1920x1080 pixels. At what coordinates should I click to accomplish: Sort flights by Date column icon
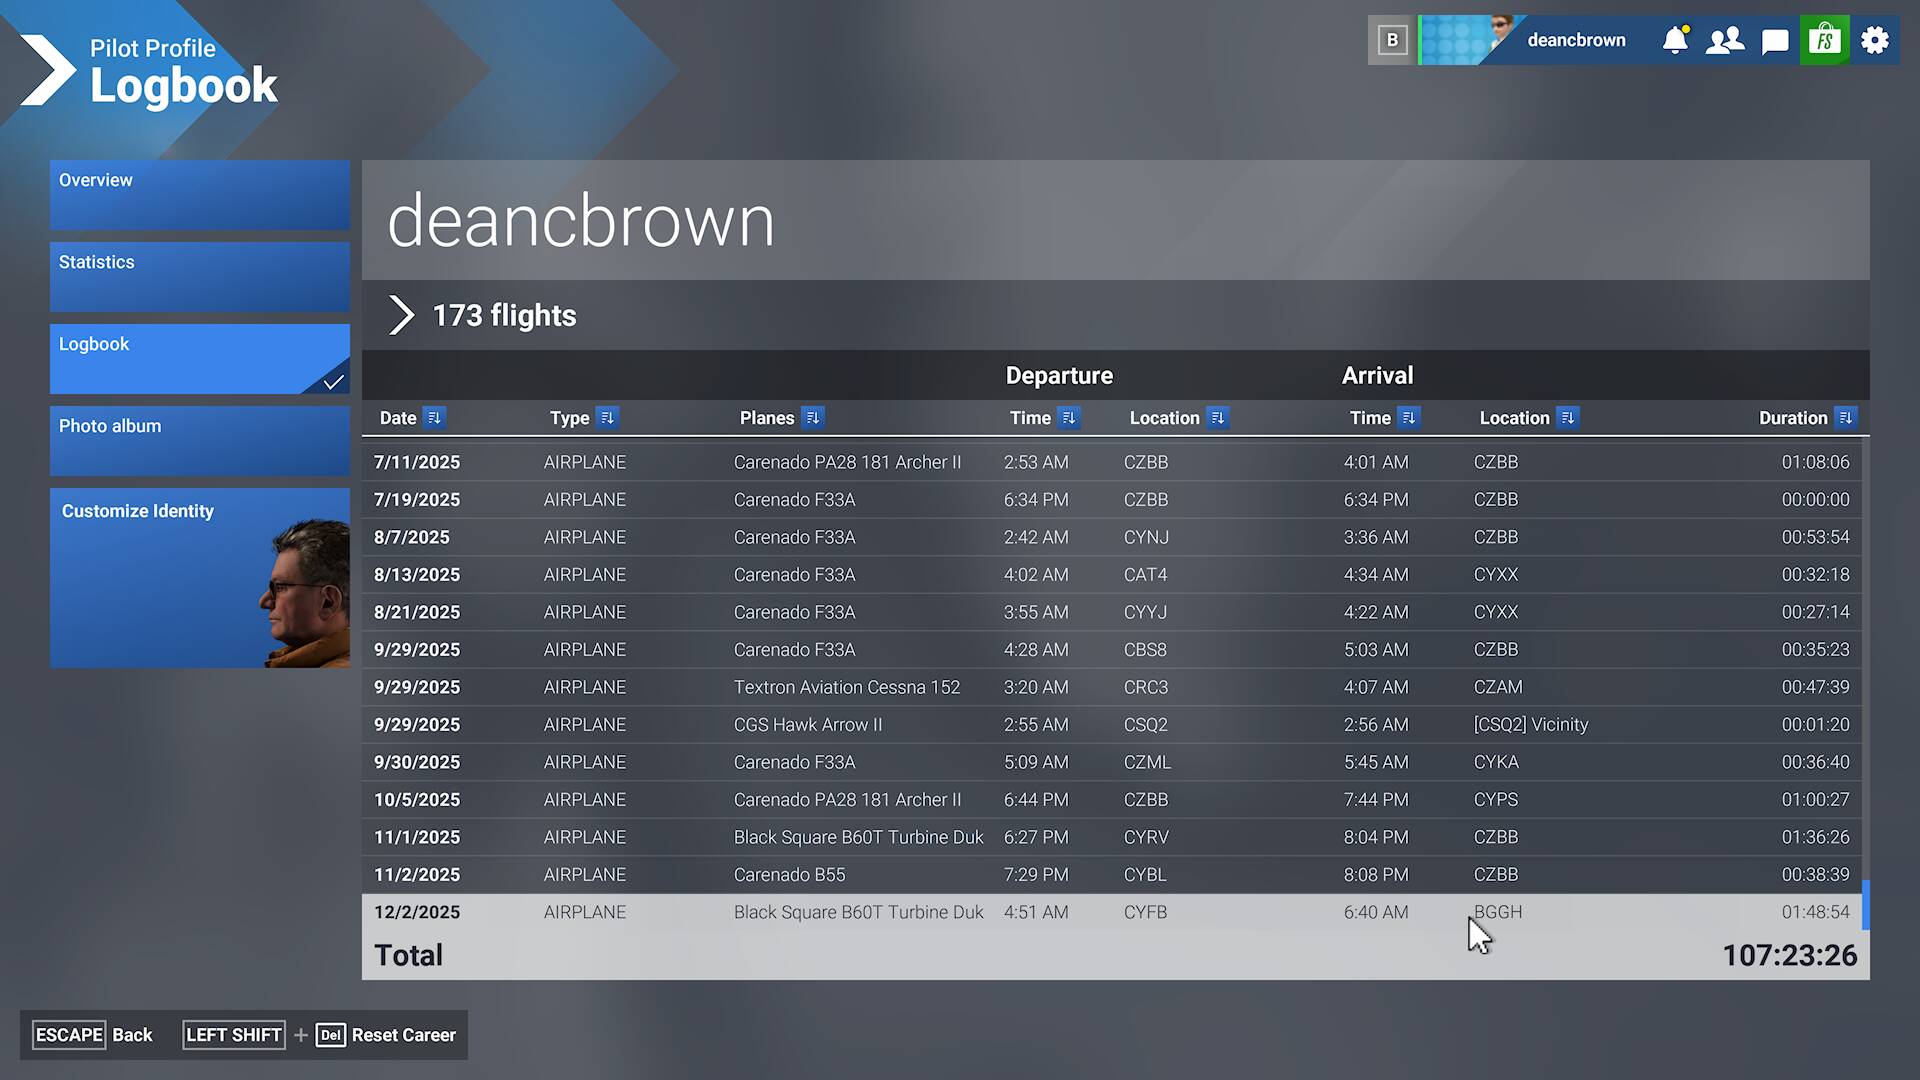click(x=434, y=418)
